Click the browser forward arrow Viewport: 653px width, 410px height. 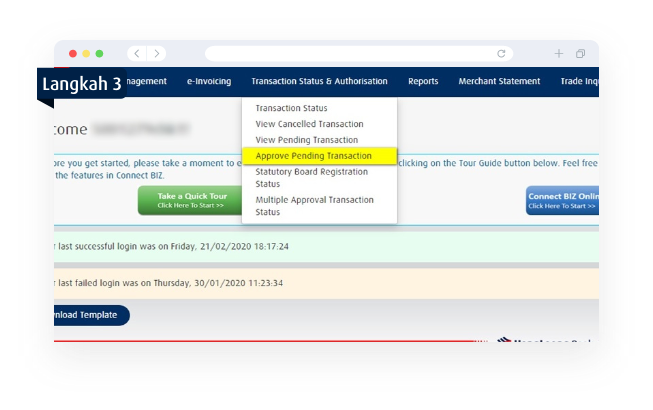(157, 53)
